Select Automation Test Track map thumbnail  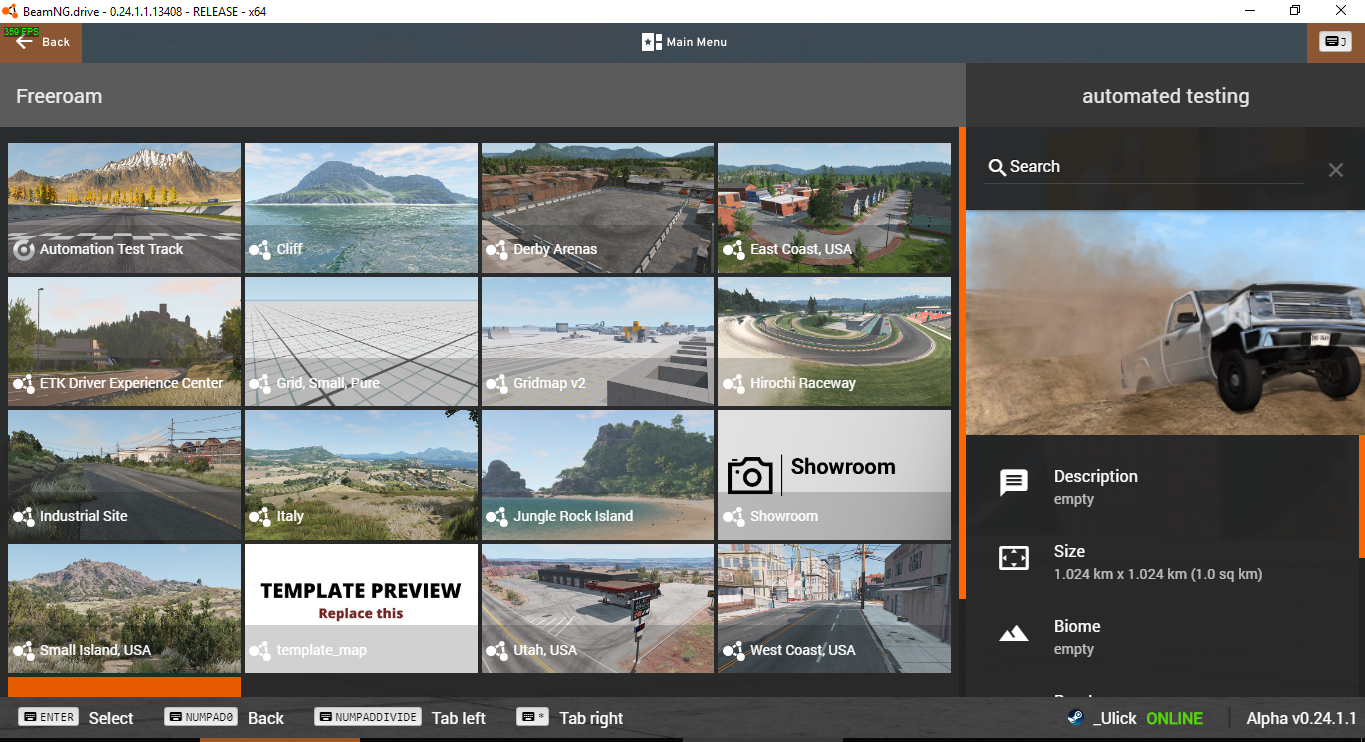pyautogui.click(x=124, y=208)
